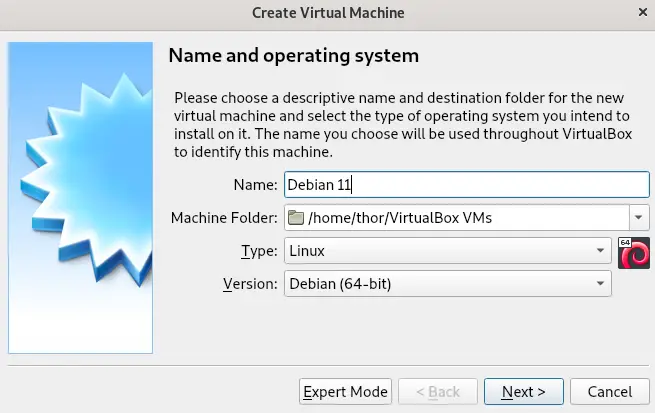Click the Next button
This screenshot has width=655, height=413.
[523, 392]
